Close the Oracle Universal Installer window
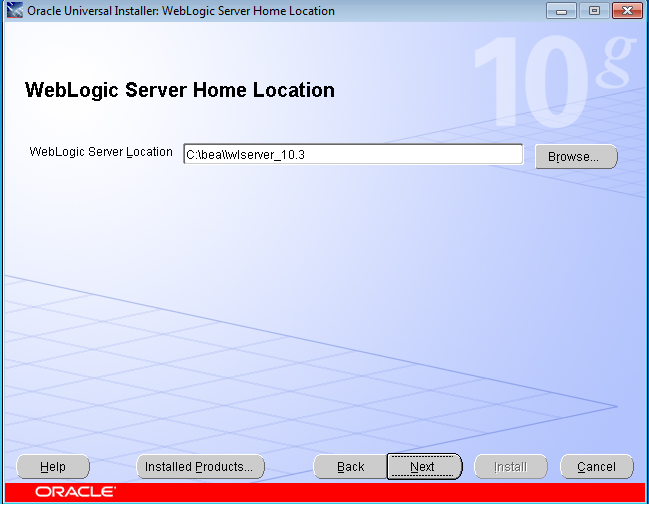This screenshot has width=649, height=513. (x=627, y=11)
